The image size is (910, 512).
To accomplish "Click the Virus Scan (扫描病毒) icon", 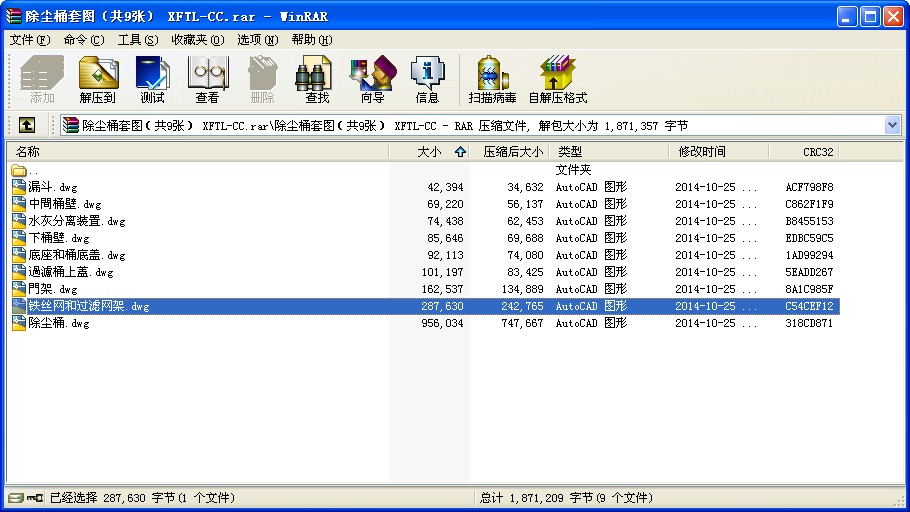I will pos(492,80).
